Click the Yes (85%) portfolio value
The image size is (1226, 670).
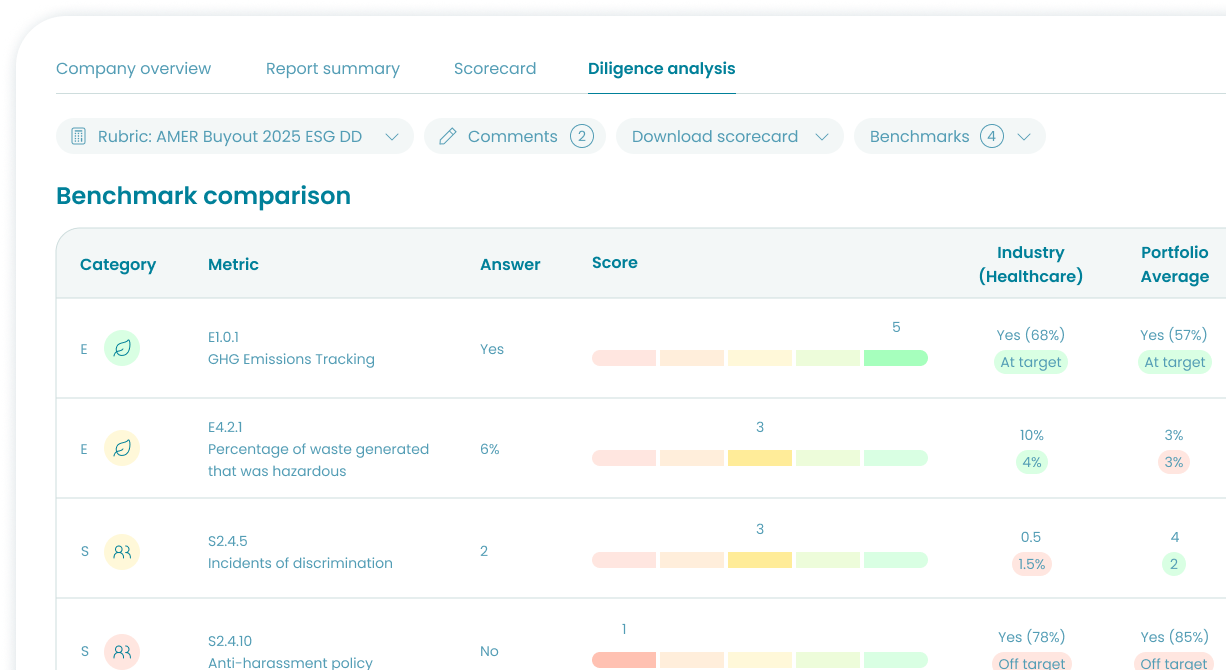[x=1174, y=637]
